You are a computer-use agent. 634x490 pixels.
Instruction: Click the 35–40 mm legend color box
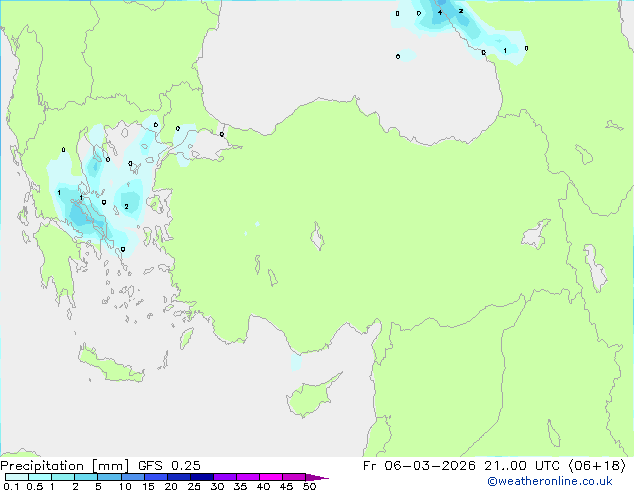[x=247, y=477]
